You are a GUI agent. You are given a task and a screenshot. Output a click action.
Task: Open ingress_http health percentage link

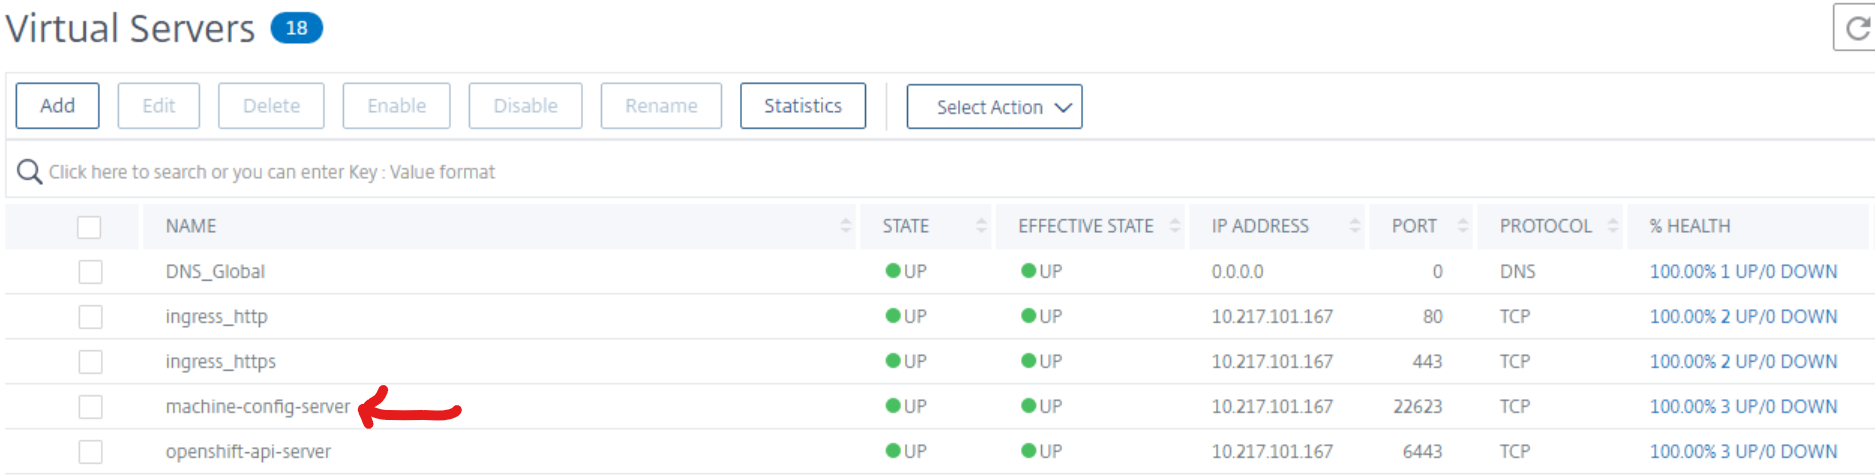click(1743, 317)
